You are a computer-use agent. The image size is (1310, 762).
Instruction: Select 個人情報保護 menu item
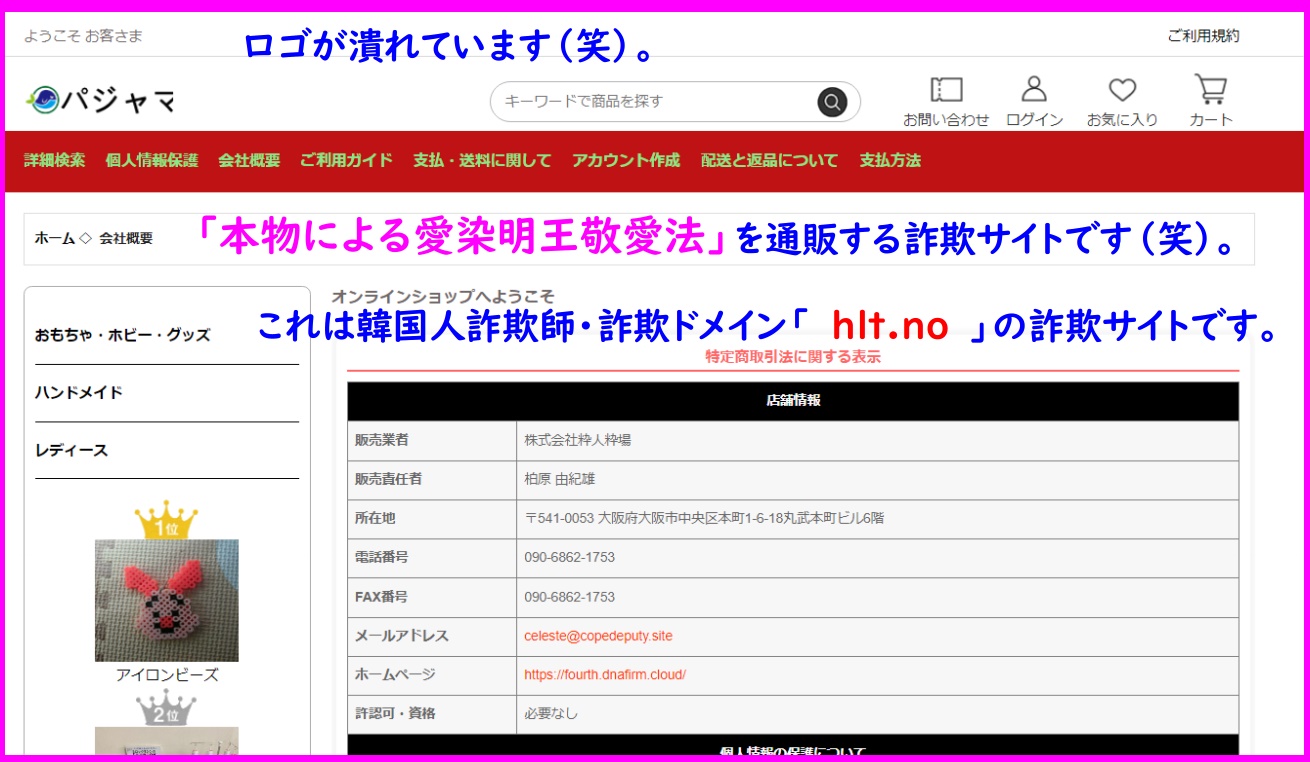pyautogui.click(x=151, y=160)
